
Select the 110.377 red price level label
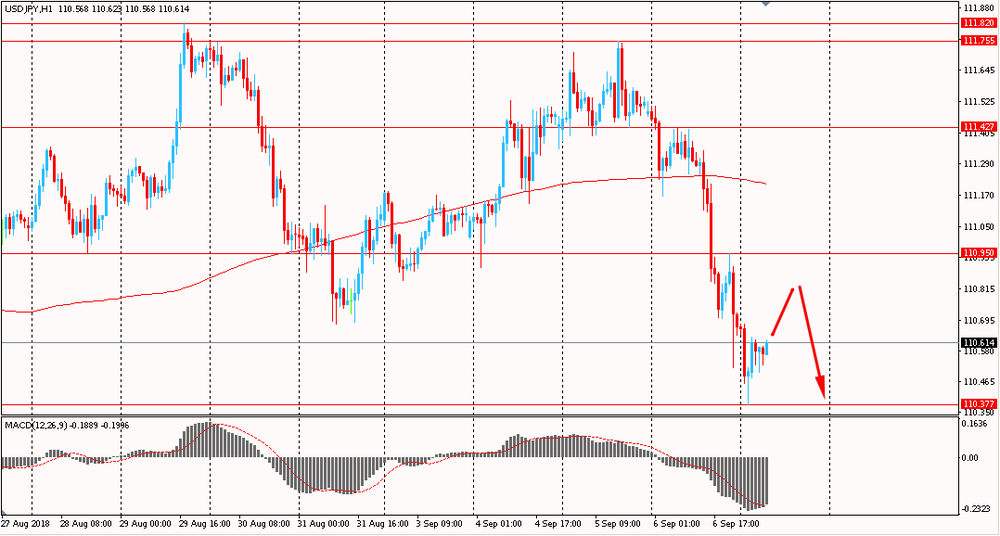pos(979,404)
